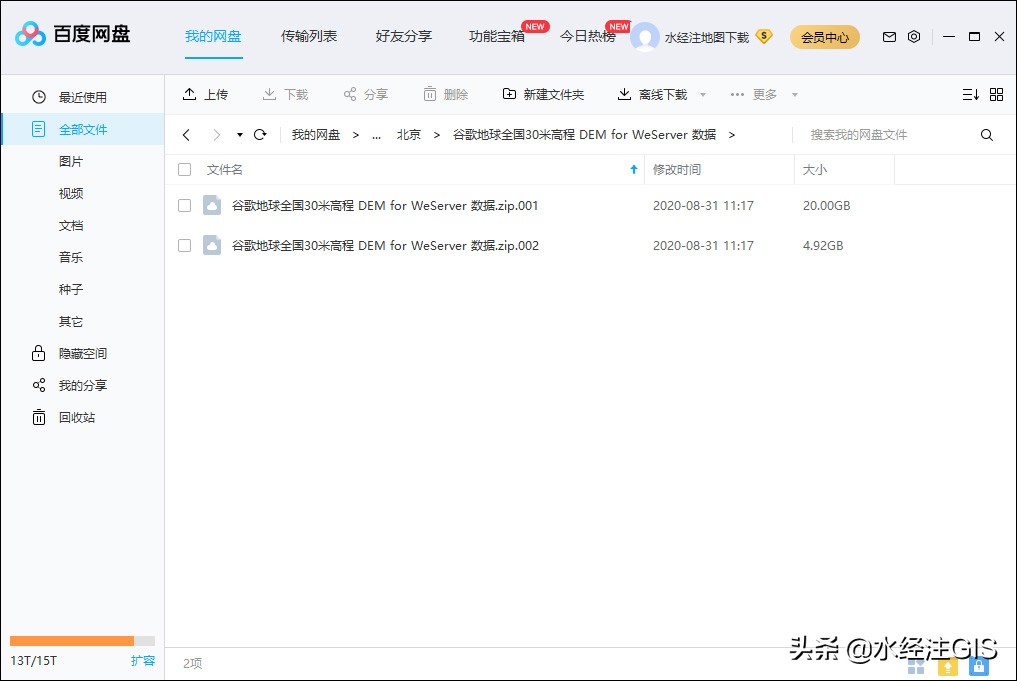Expand the navigation history dropdown arrow
This screenshot has width=1017, height=681.
[x=240, y=135]
